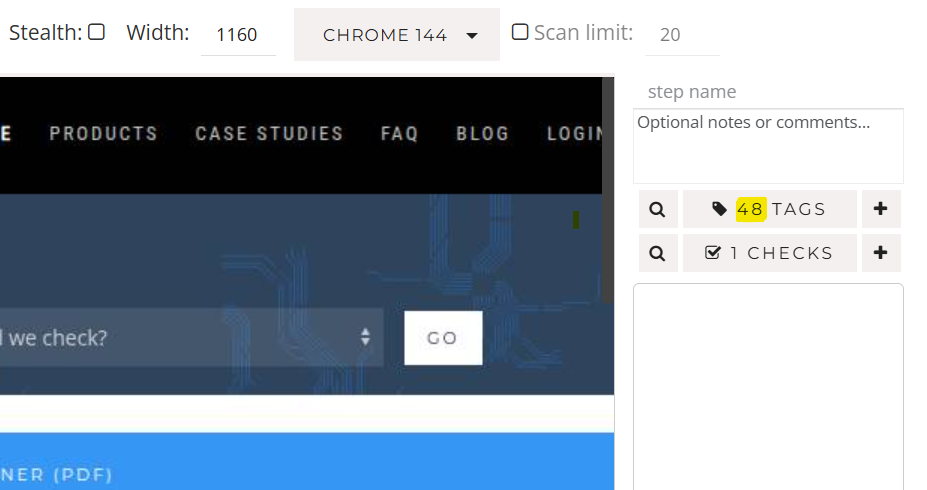Toggle the Scan limit checkbox

click(520, 32)
